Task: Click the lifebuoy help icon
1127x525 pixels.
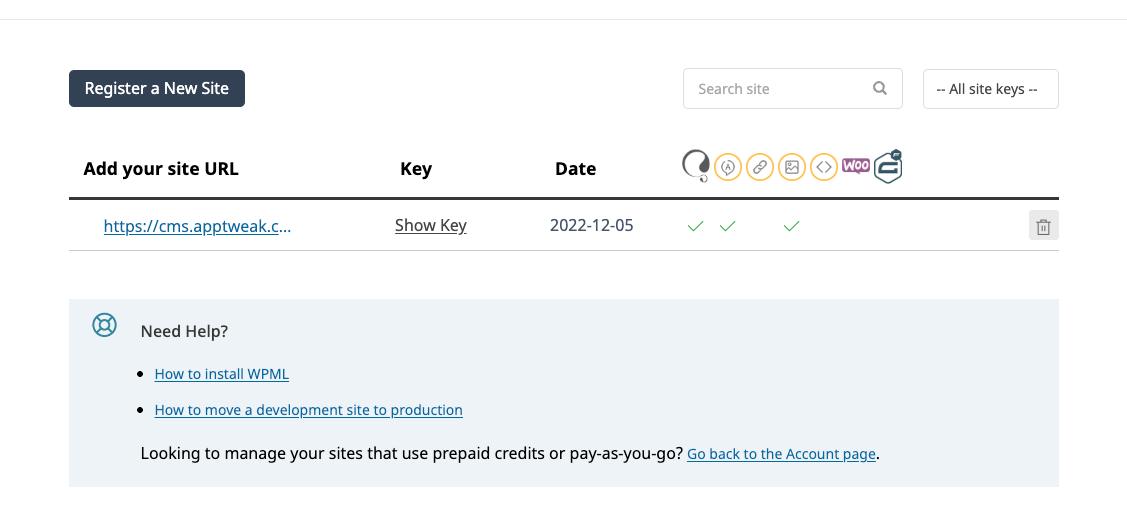Action: tap(105, 325)
